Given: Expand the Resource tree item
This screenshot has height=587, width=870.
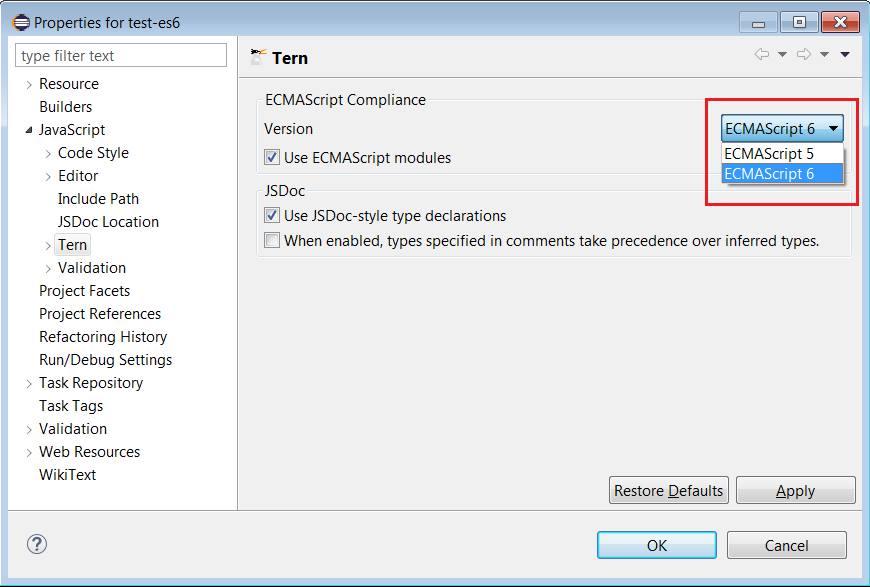Looking at the screenshot, I should click(27, 84).
